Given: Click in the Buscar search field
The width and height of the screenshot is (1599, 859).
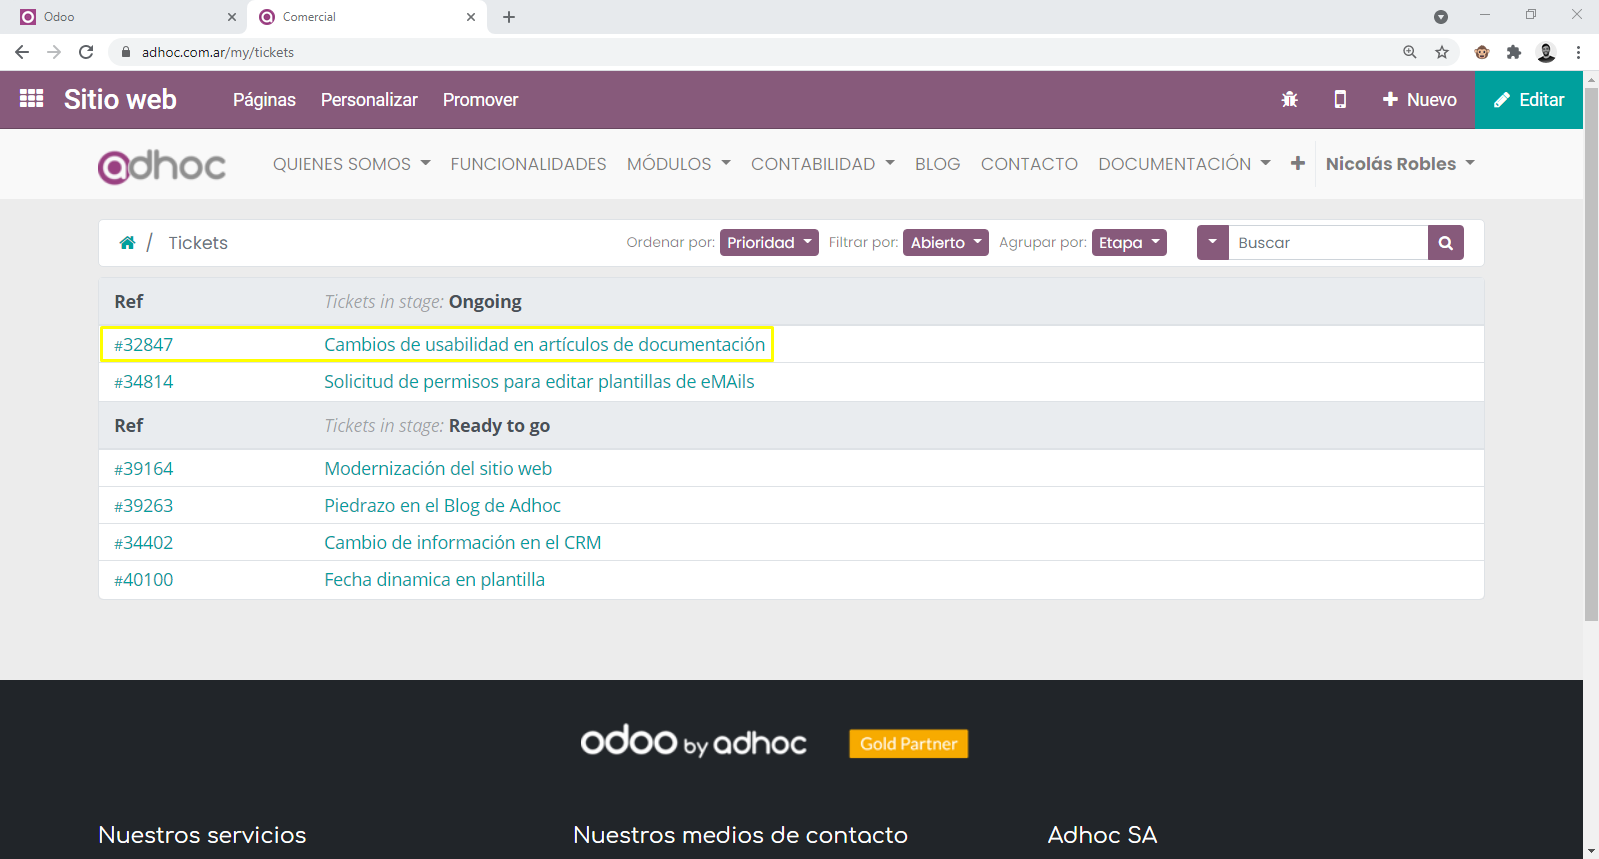Looking at the screenshot, I should click(x=1326, y=243).
